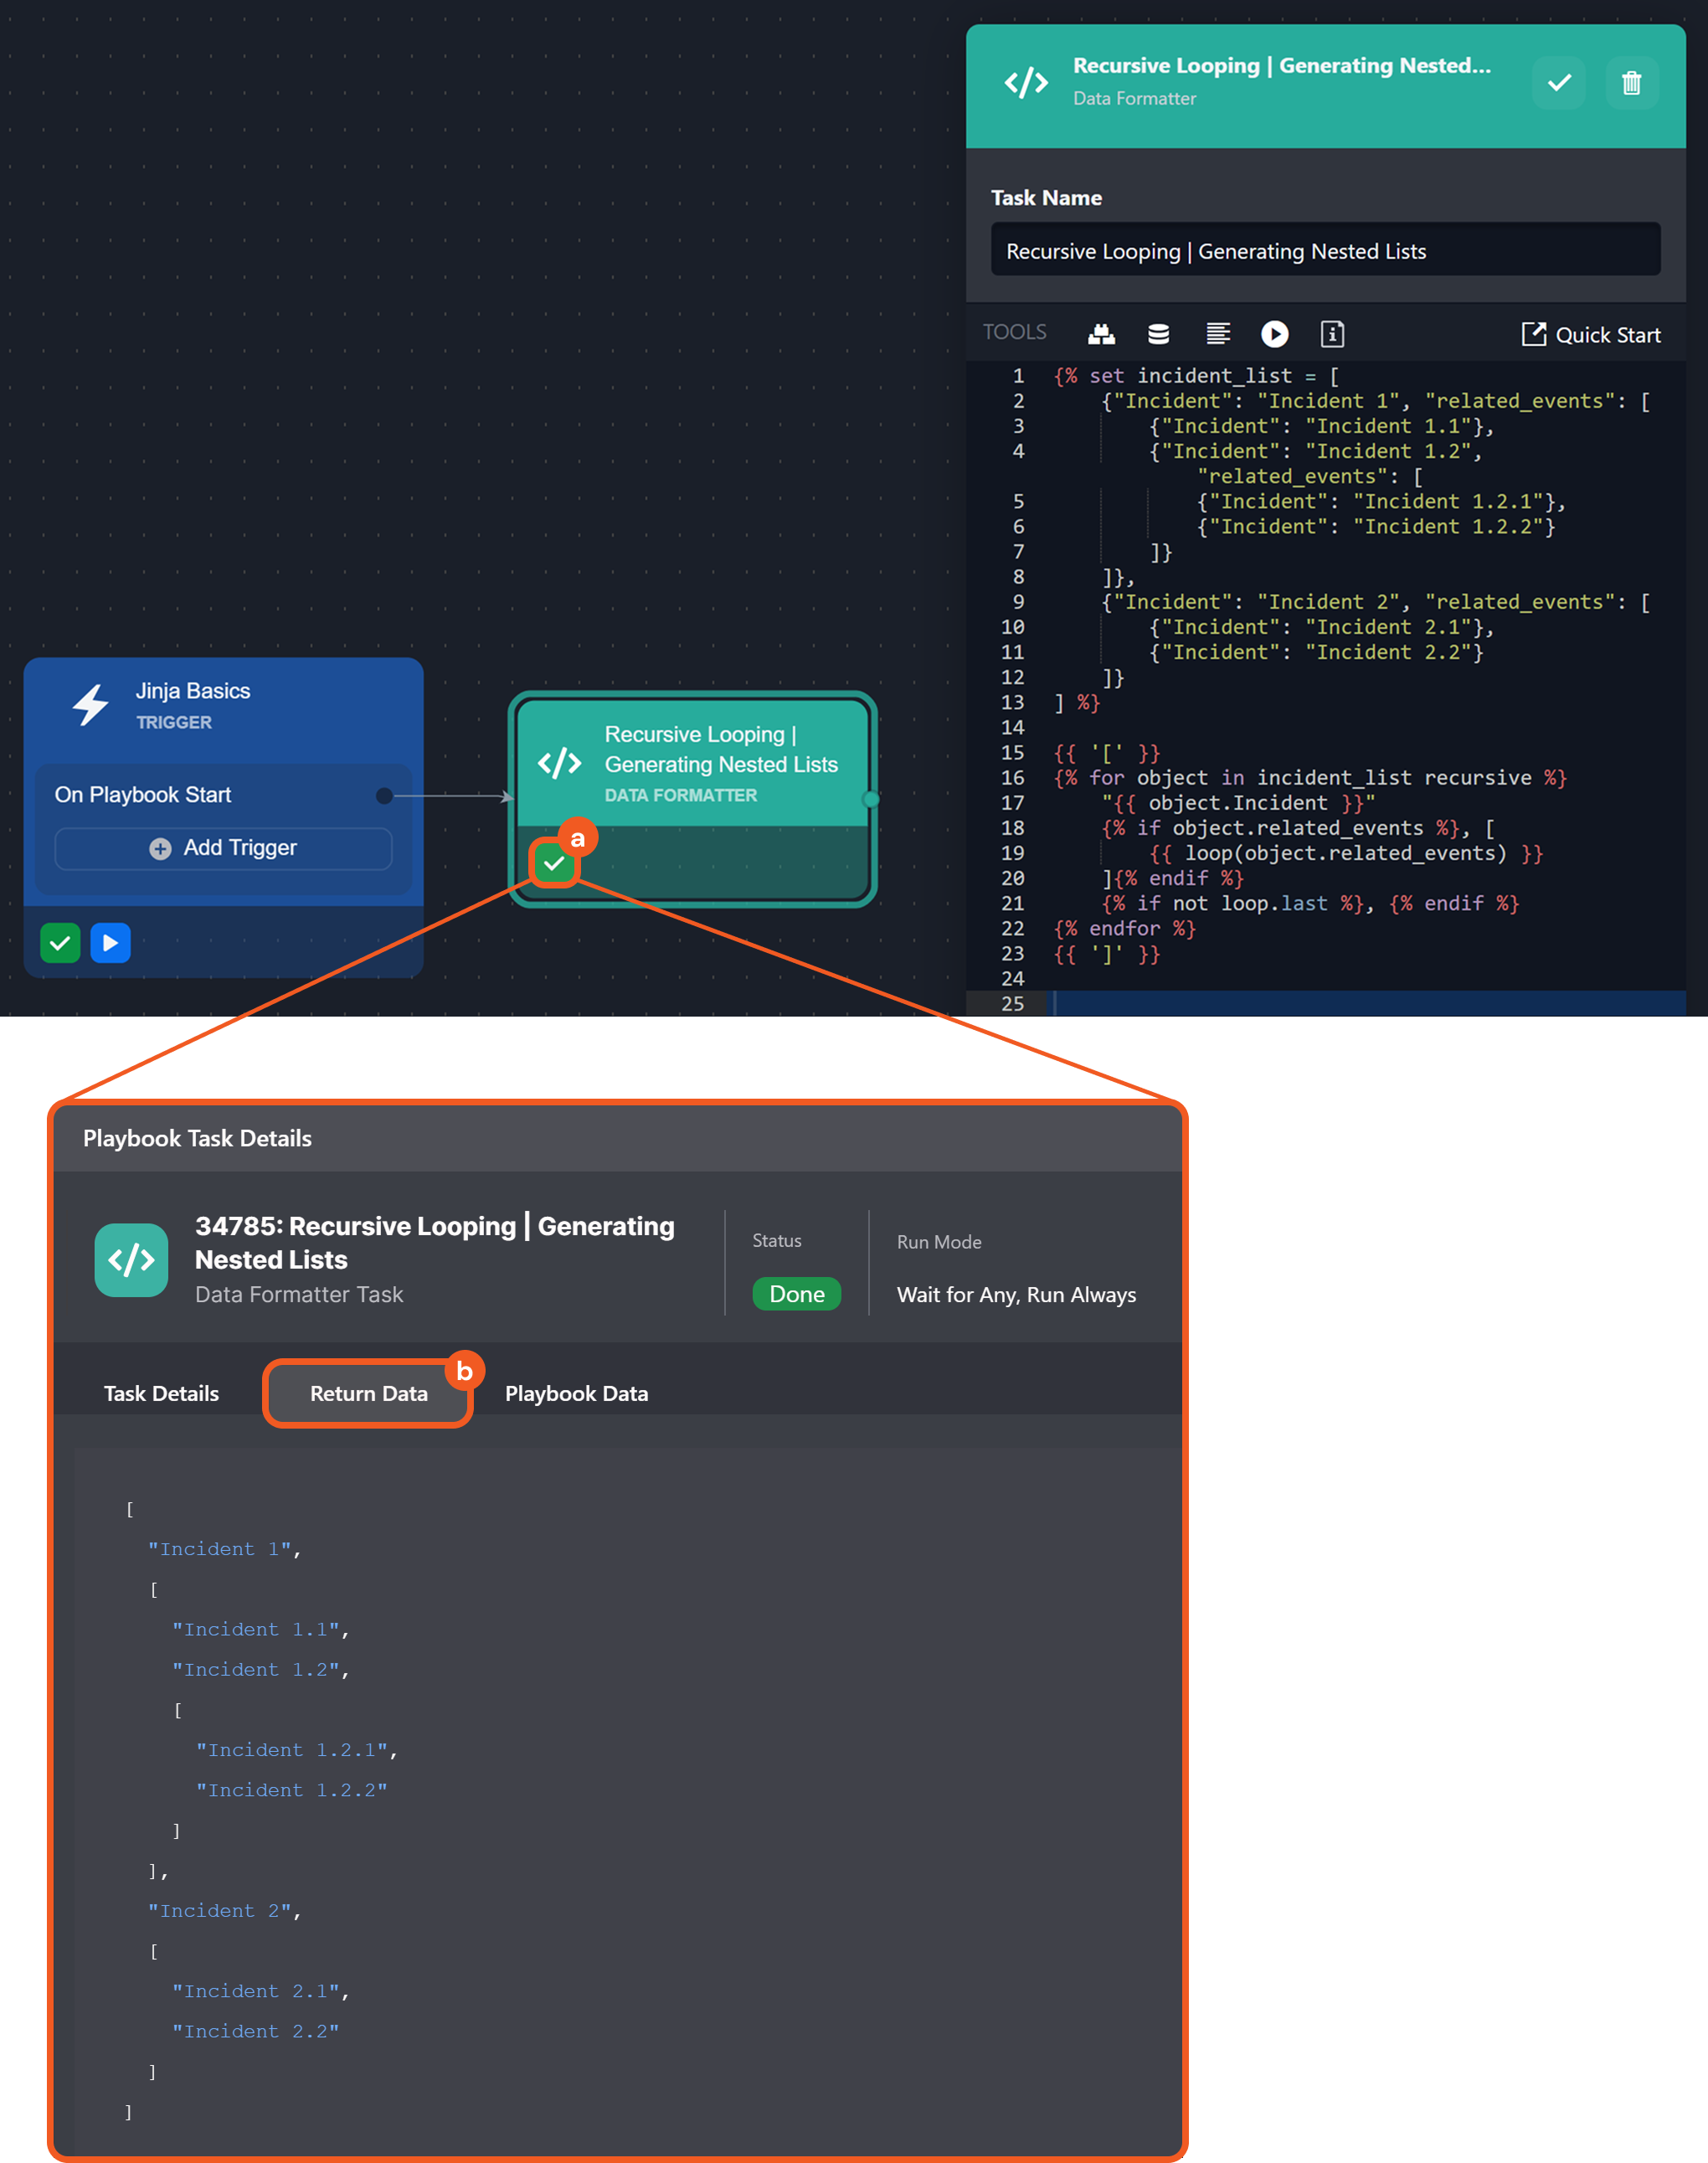
Task: Click the building blocks tool icon
Action: (x=1101, y=334)
